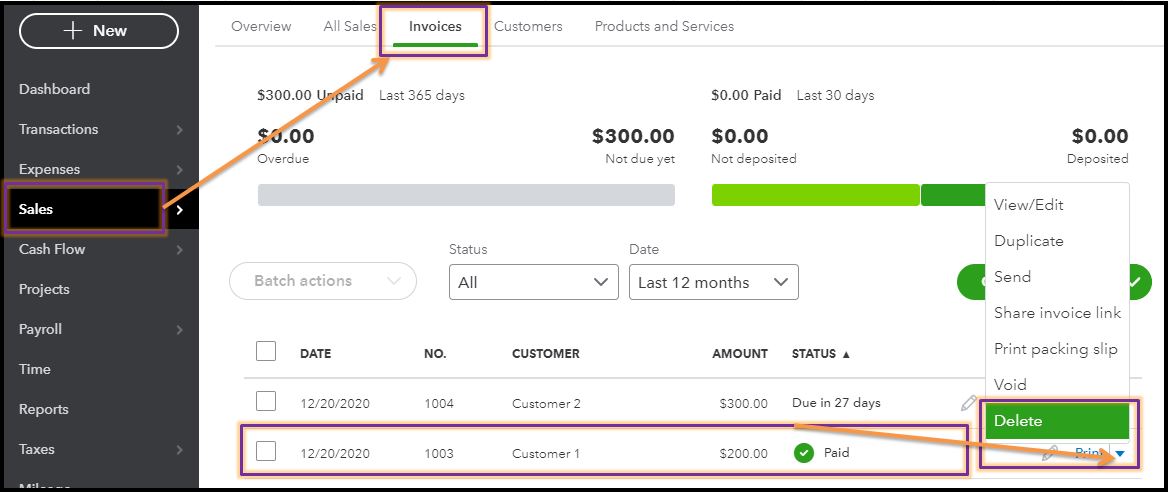Click the plus New button
The width and height of the screenshot is (1168, 492).
click(99, 31)
